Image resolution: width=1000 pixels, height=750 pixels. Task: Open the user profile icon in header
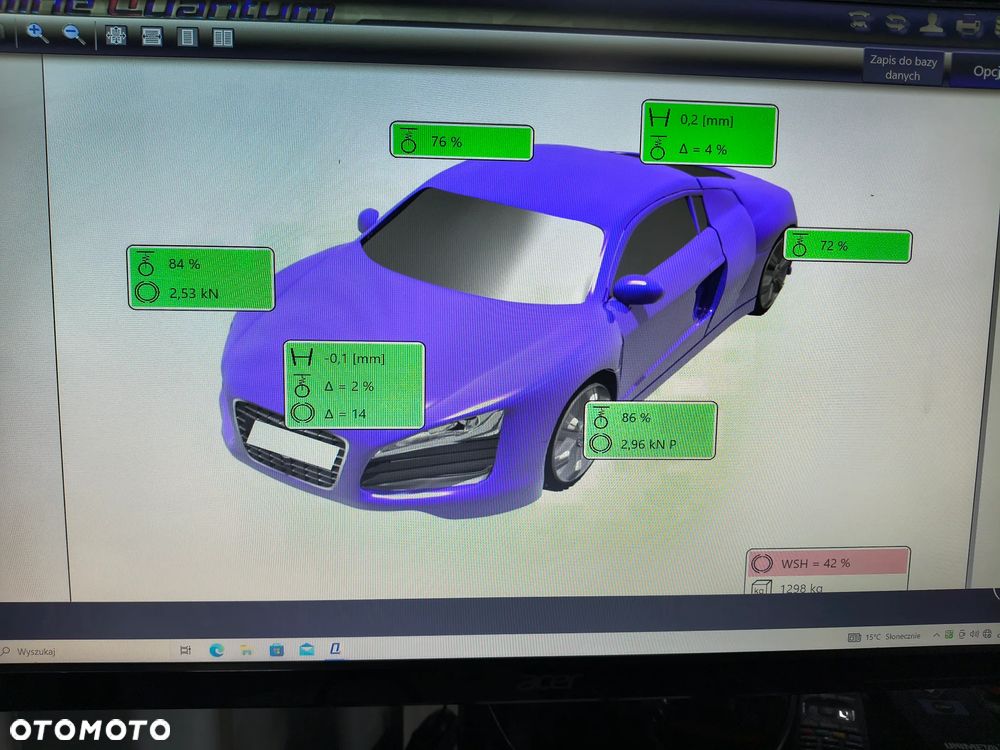click(932, 24)
